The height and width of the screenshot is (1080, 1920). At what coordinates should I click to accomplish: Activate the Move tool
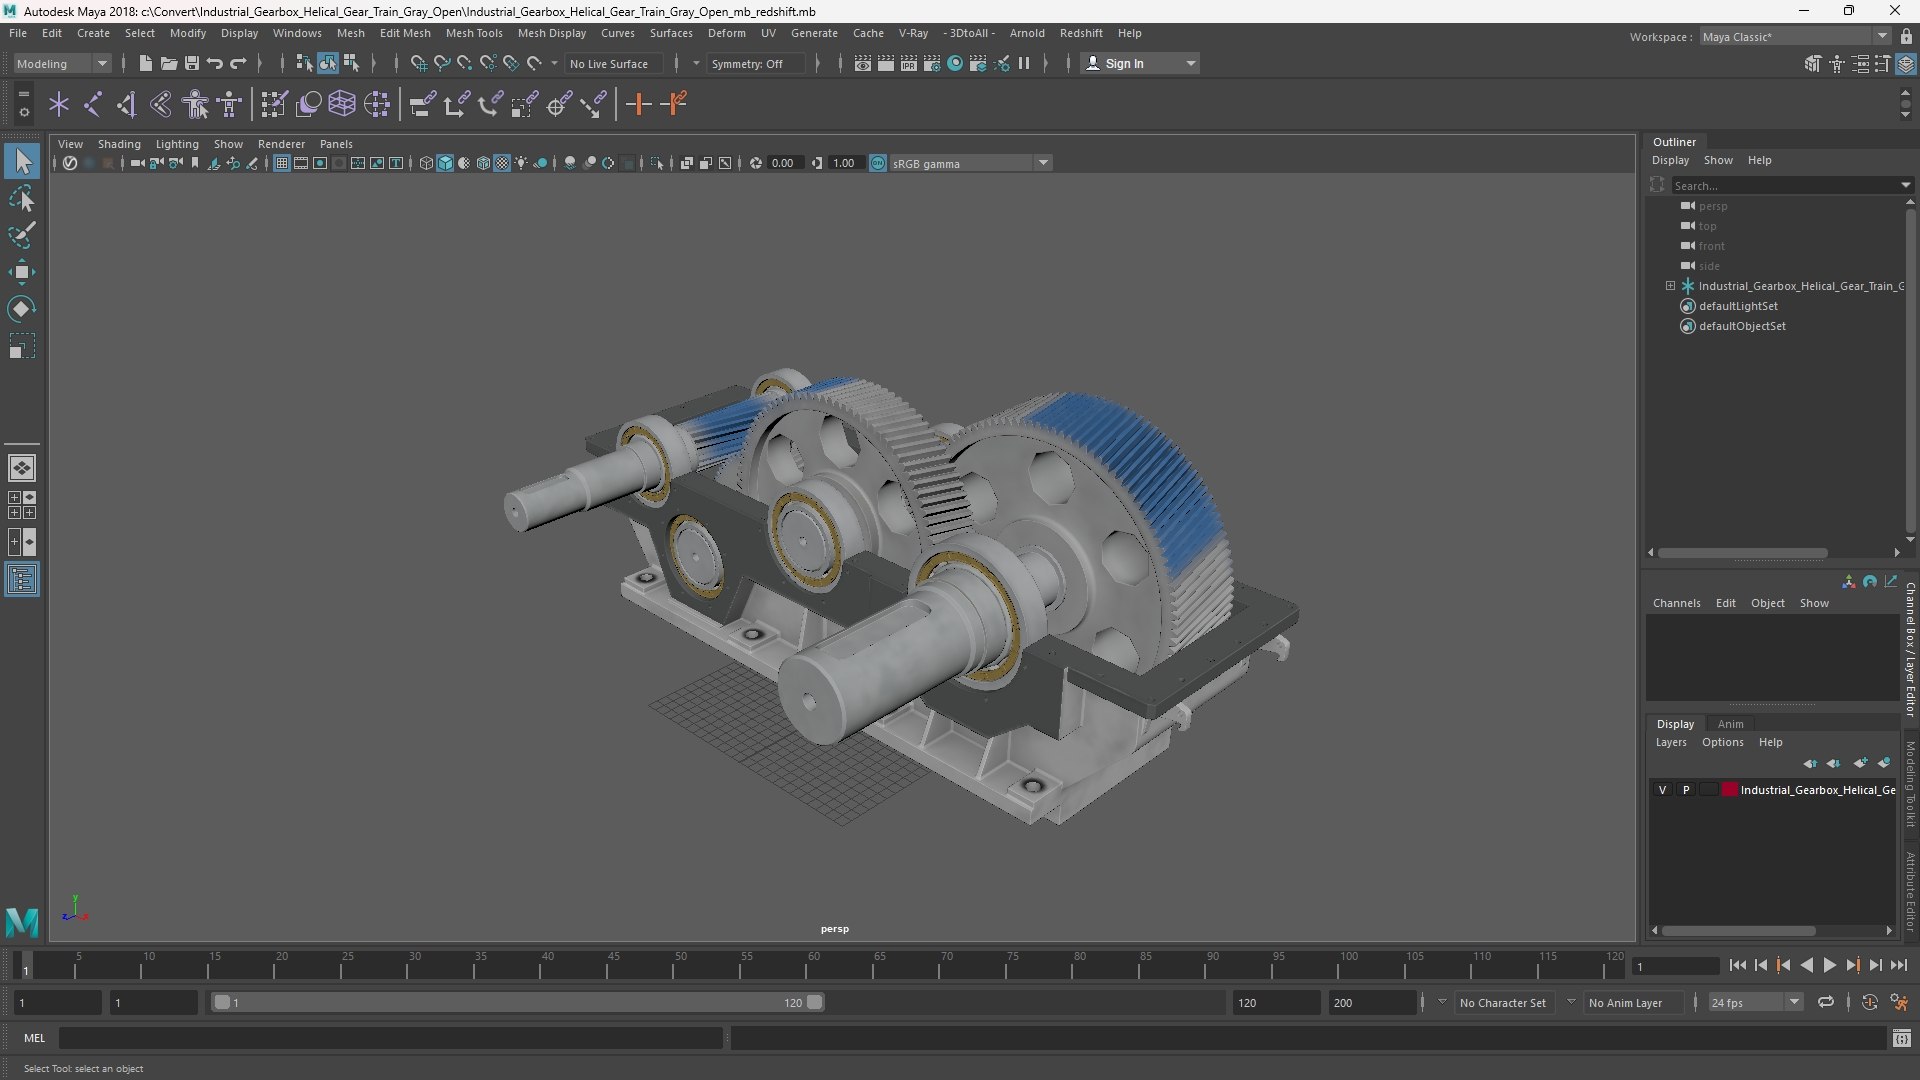[22, 272]
